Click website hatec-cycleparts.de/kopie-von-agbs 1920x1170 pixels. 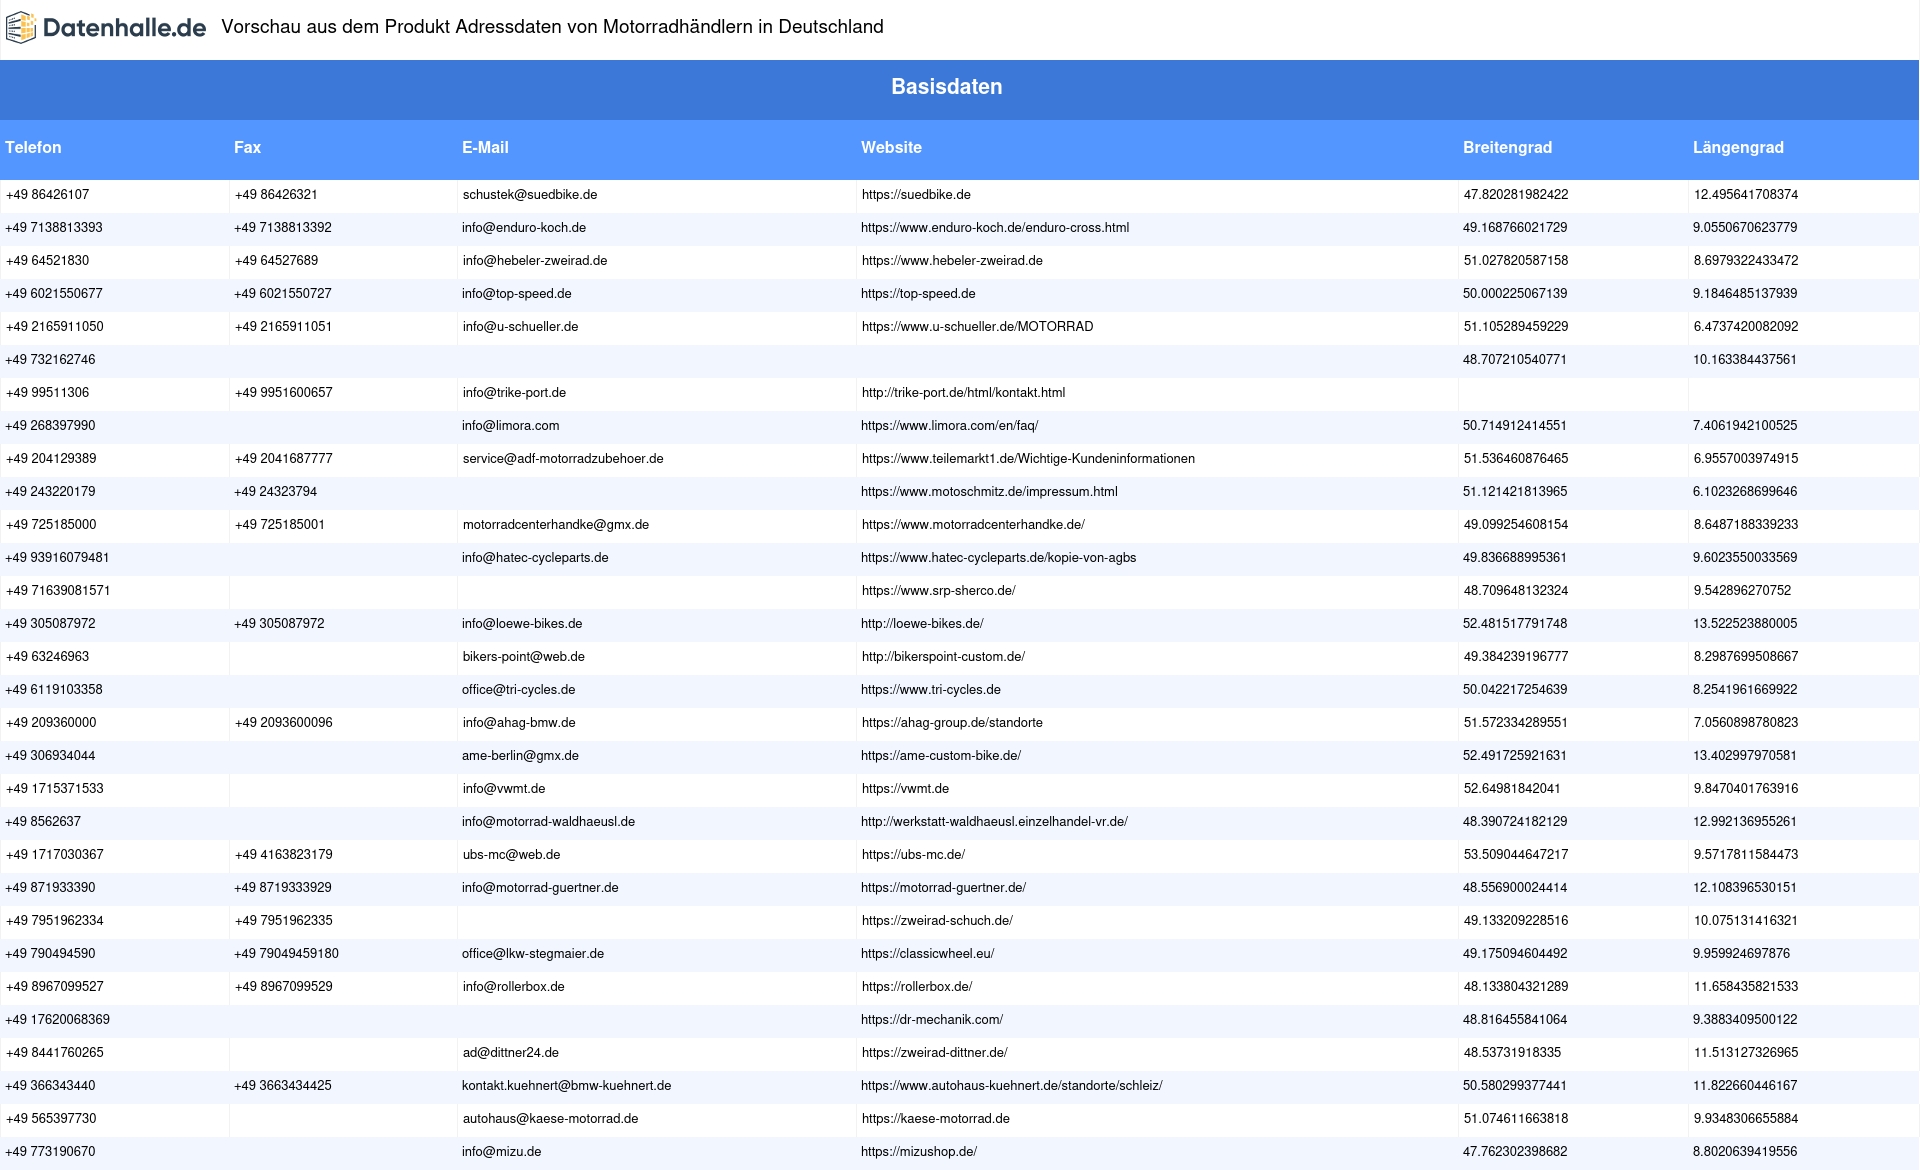pos(998,558)
